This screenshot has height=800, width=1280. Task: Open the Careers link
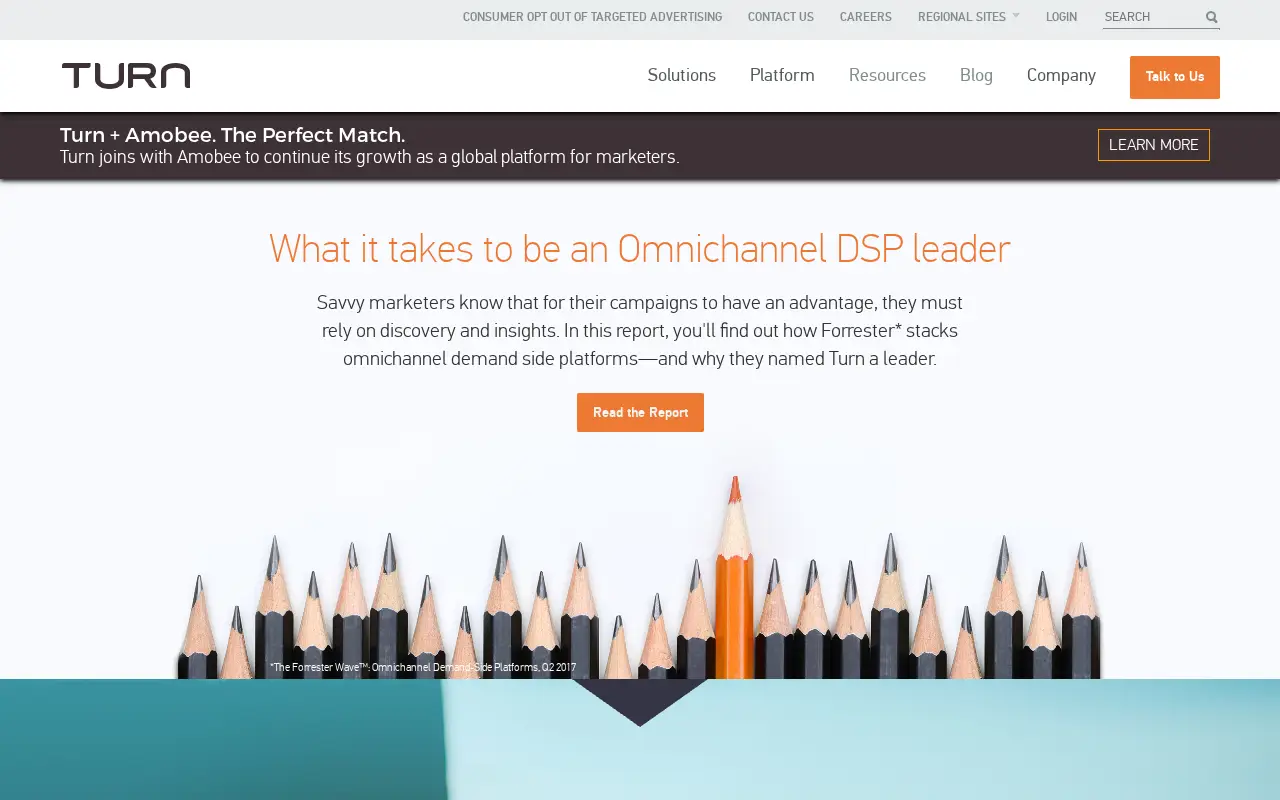coord(866,17)
